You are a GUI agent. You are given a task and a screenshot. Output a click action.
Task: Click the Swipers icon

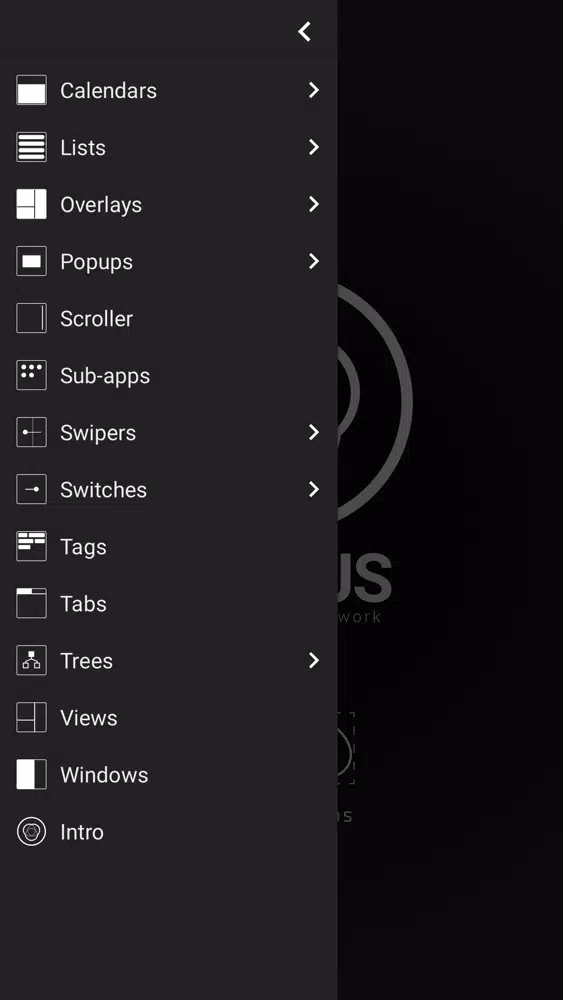(x=31, y=432)
